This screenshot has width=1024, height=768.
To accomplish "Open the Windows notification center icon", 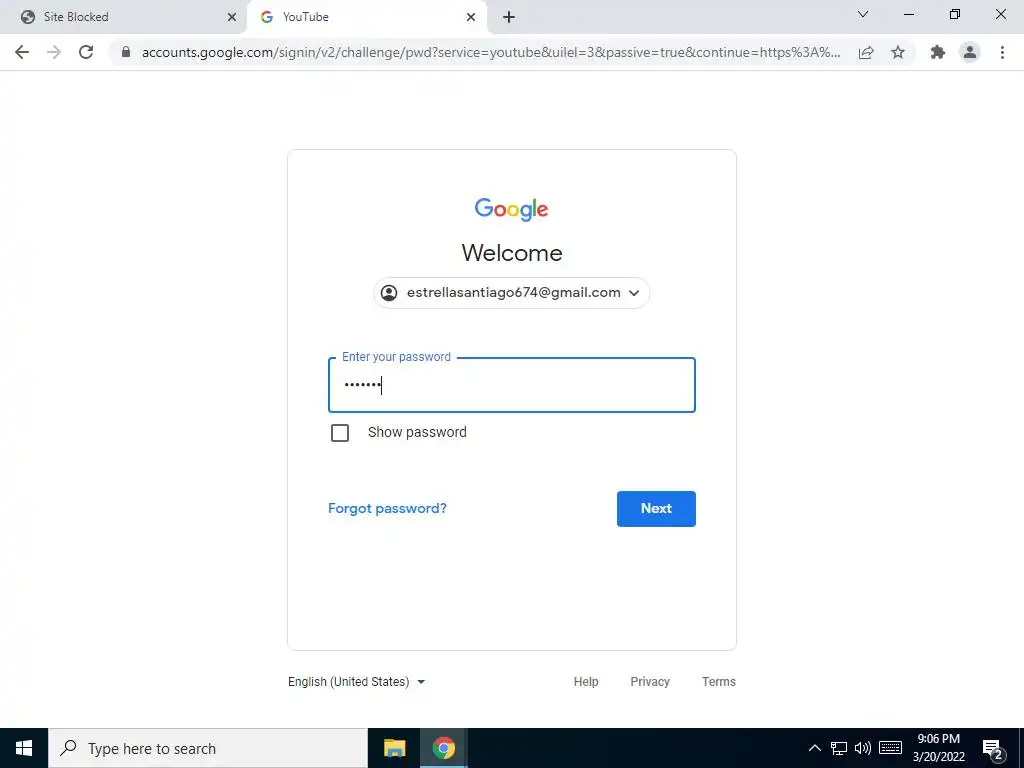I will (992, 748).
